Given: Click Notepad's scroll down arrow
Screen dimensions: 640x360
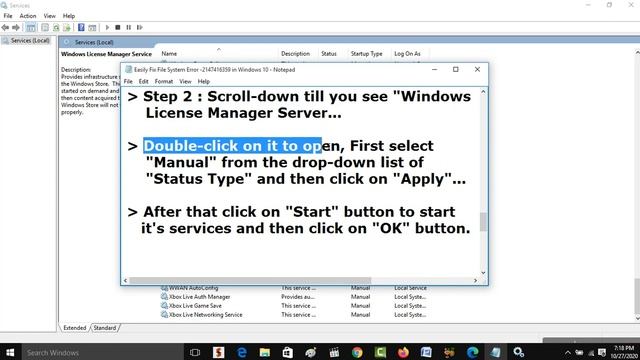Looking at the screenshot, I should (483, 273).
